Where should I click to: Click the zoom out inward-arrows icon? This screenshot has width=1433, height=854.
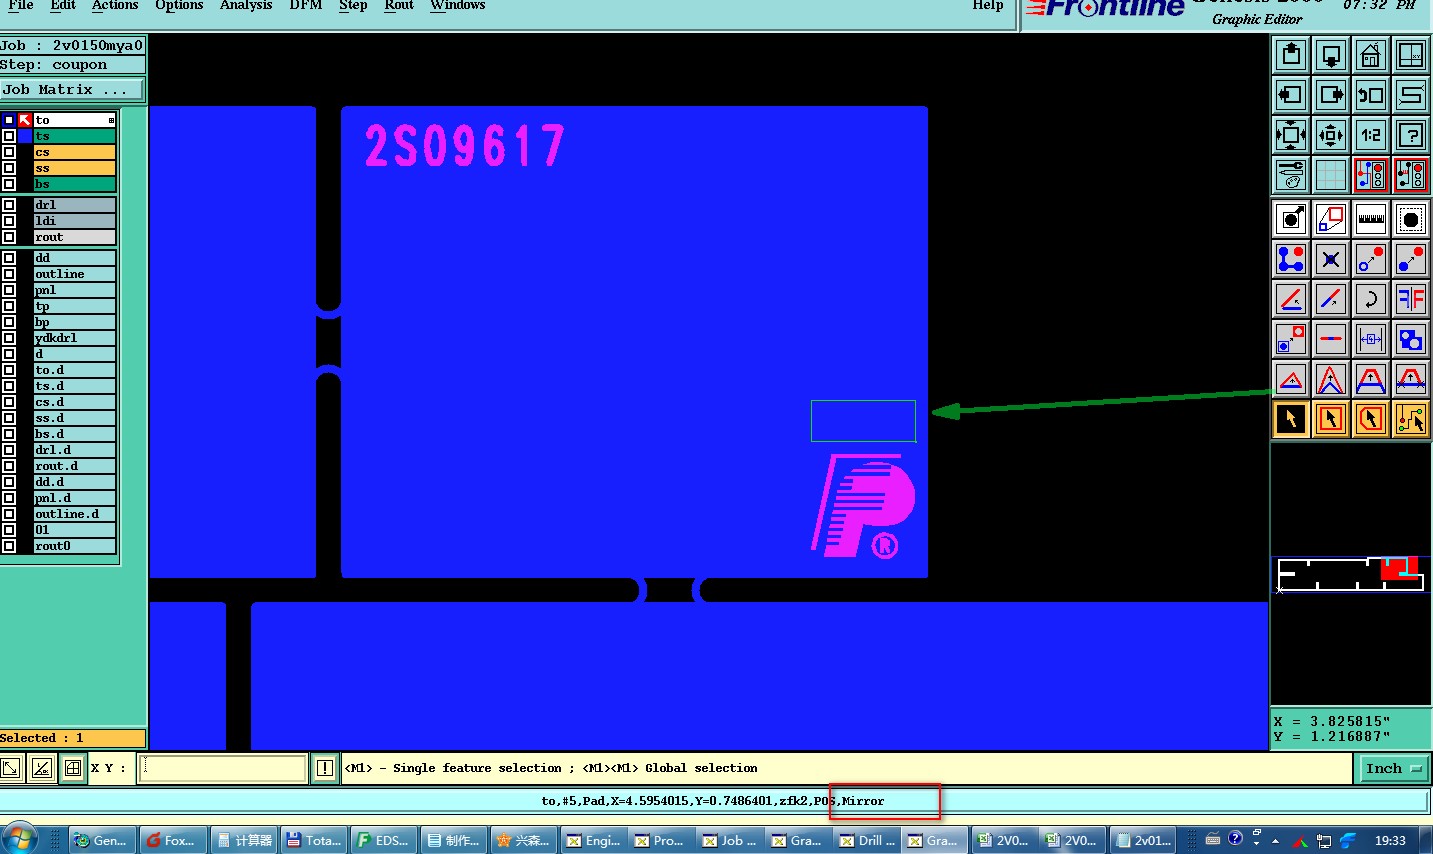pyautogui.click(x=1331, y=135)
